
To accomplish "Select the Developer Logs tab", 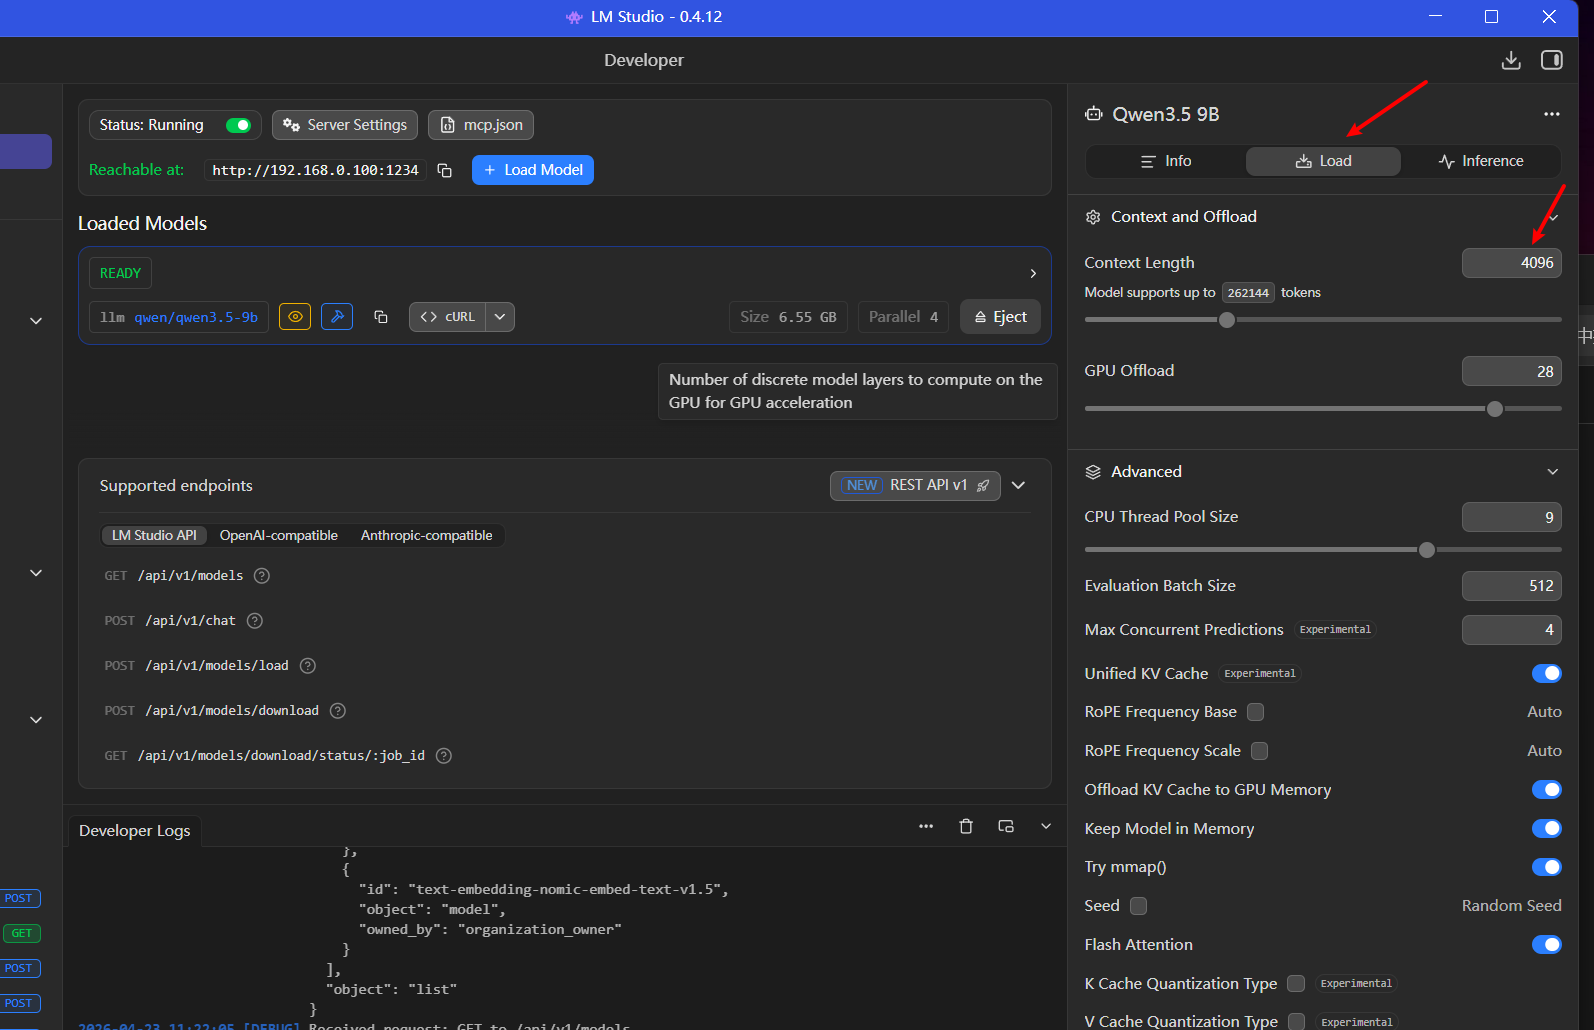I will (x=135, y=831).
